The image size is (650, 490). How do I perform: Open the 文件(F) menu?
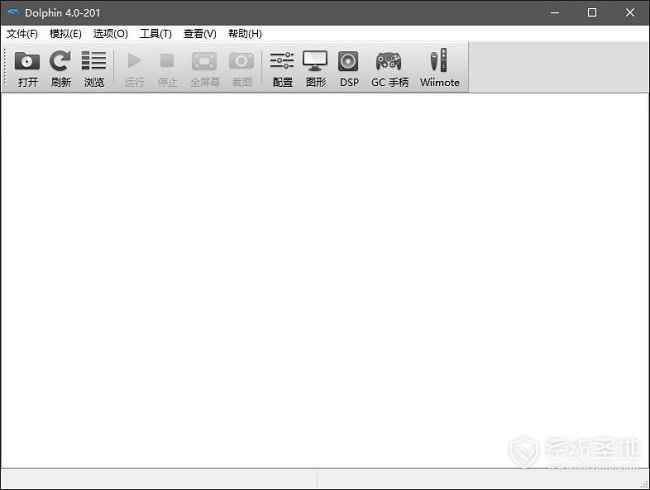coord(22,34)
